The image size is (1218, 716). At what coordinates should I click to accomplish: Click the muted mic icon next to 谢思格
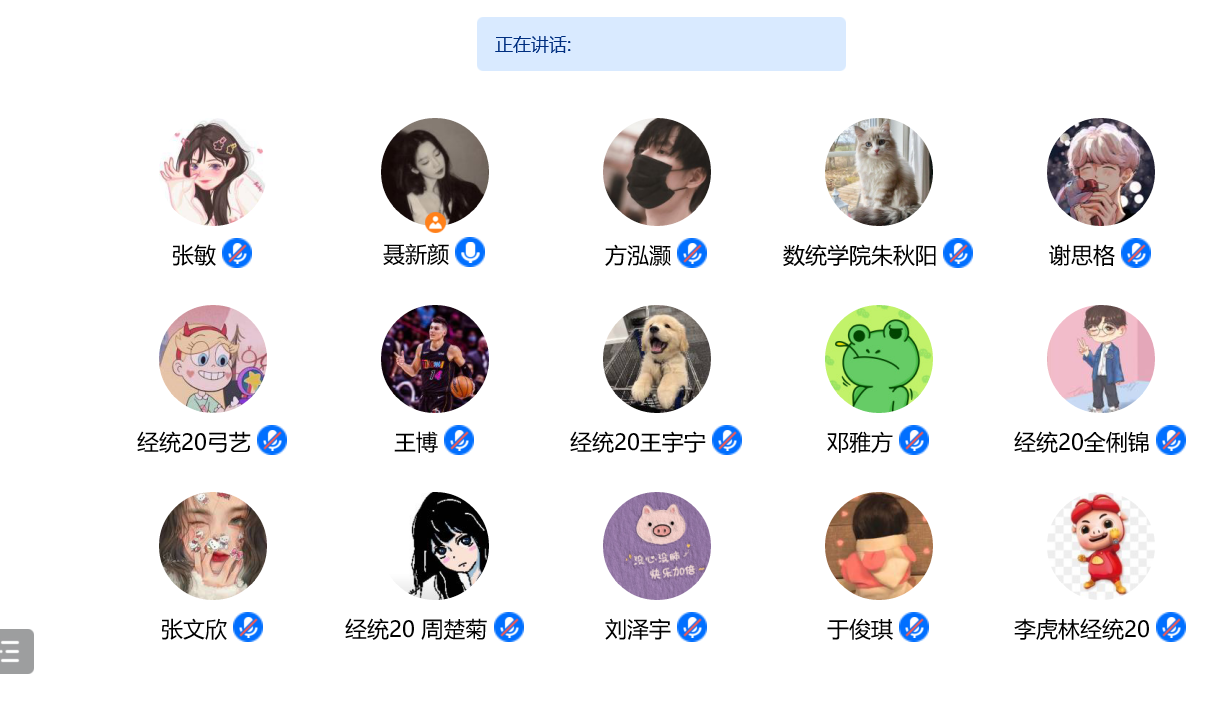point(1136,253)
